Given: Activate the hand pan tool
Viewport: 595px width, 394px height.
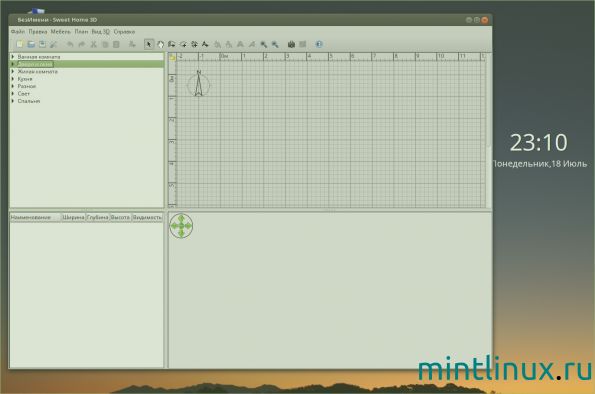Looking at the screenshot, I should pos(160,44).
